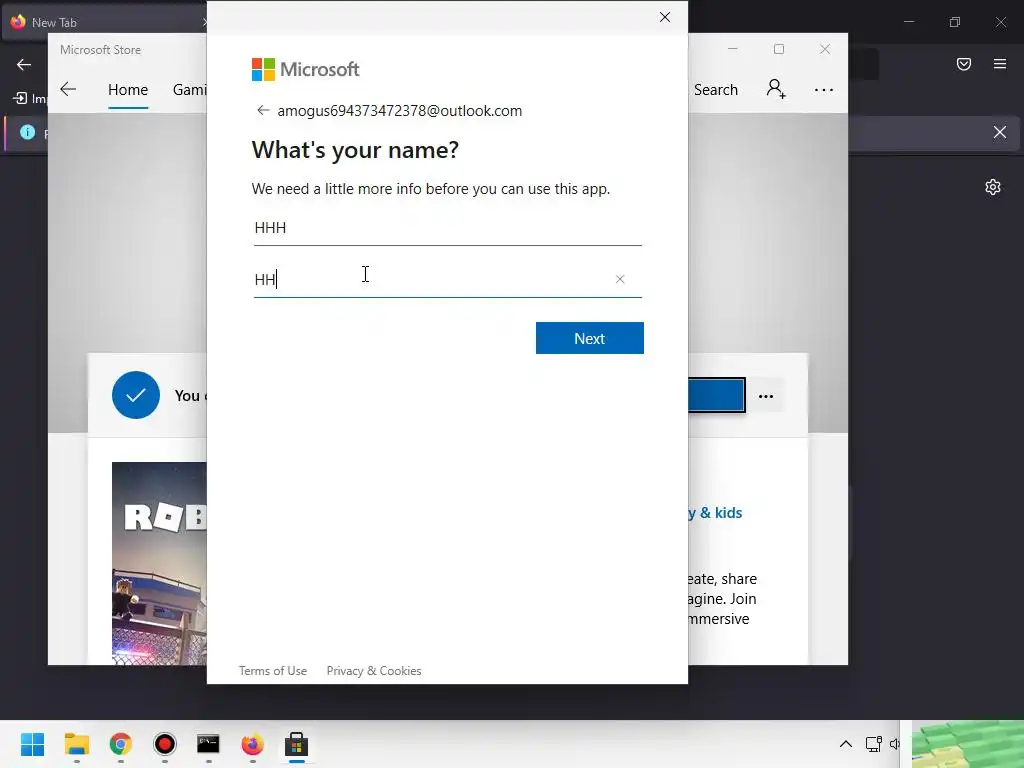
Task: Open the three-dot options beside the blue button
Action: click(765, 396)
